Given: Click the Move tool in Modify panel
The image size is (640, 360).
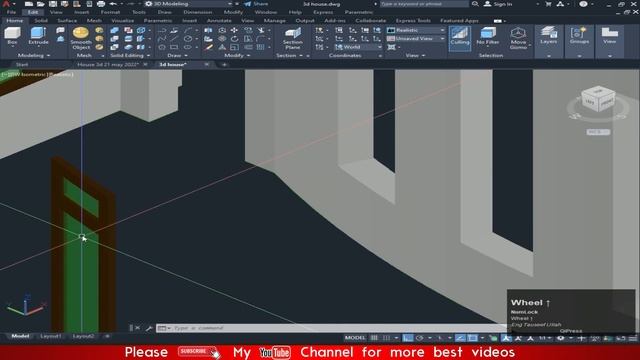Looking at the screenshot, I should click(x=234, y=30).
